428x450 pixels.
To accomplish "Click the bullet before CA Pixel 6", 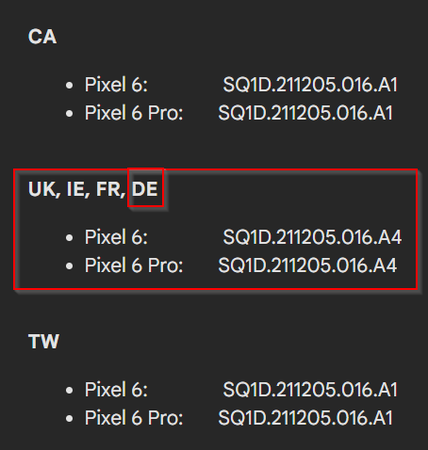I will pyautogui.click(x=69, y=86).
